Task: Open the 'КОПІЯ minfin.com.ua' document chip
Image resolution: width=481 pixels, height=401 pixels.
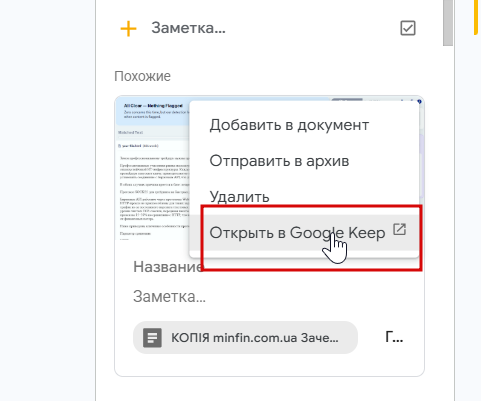Action: 245,338
